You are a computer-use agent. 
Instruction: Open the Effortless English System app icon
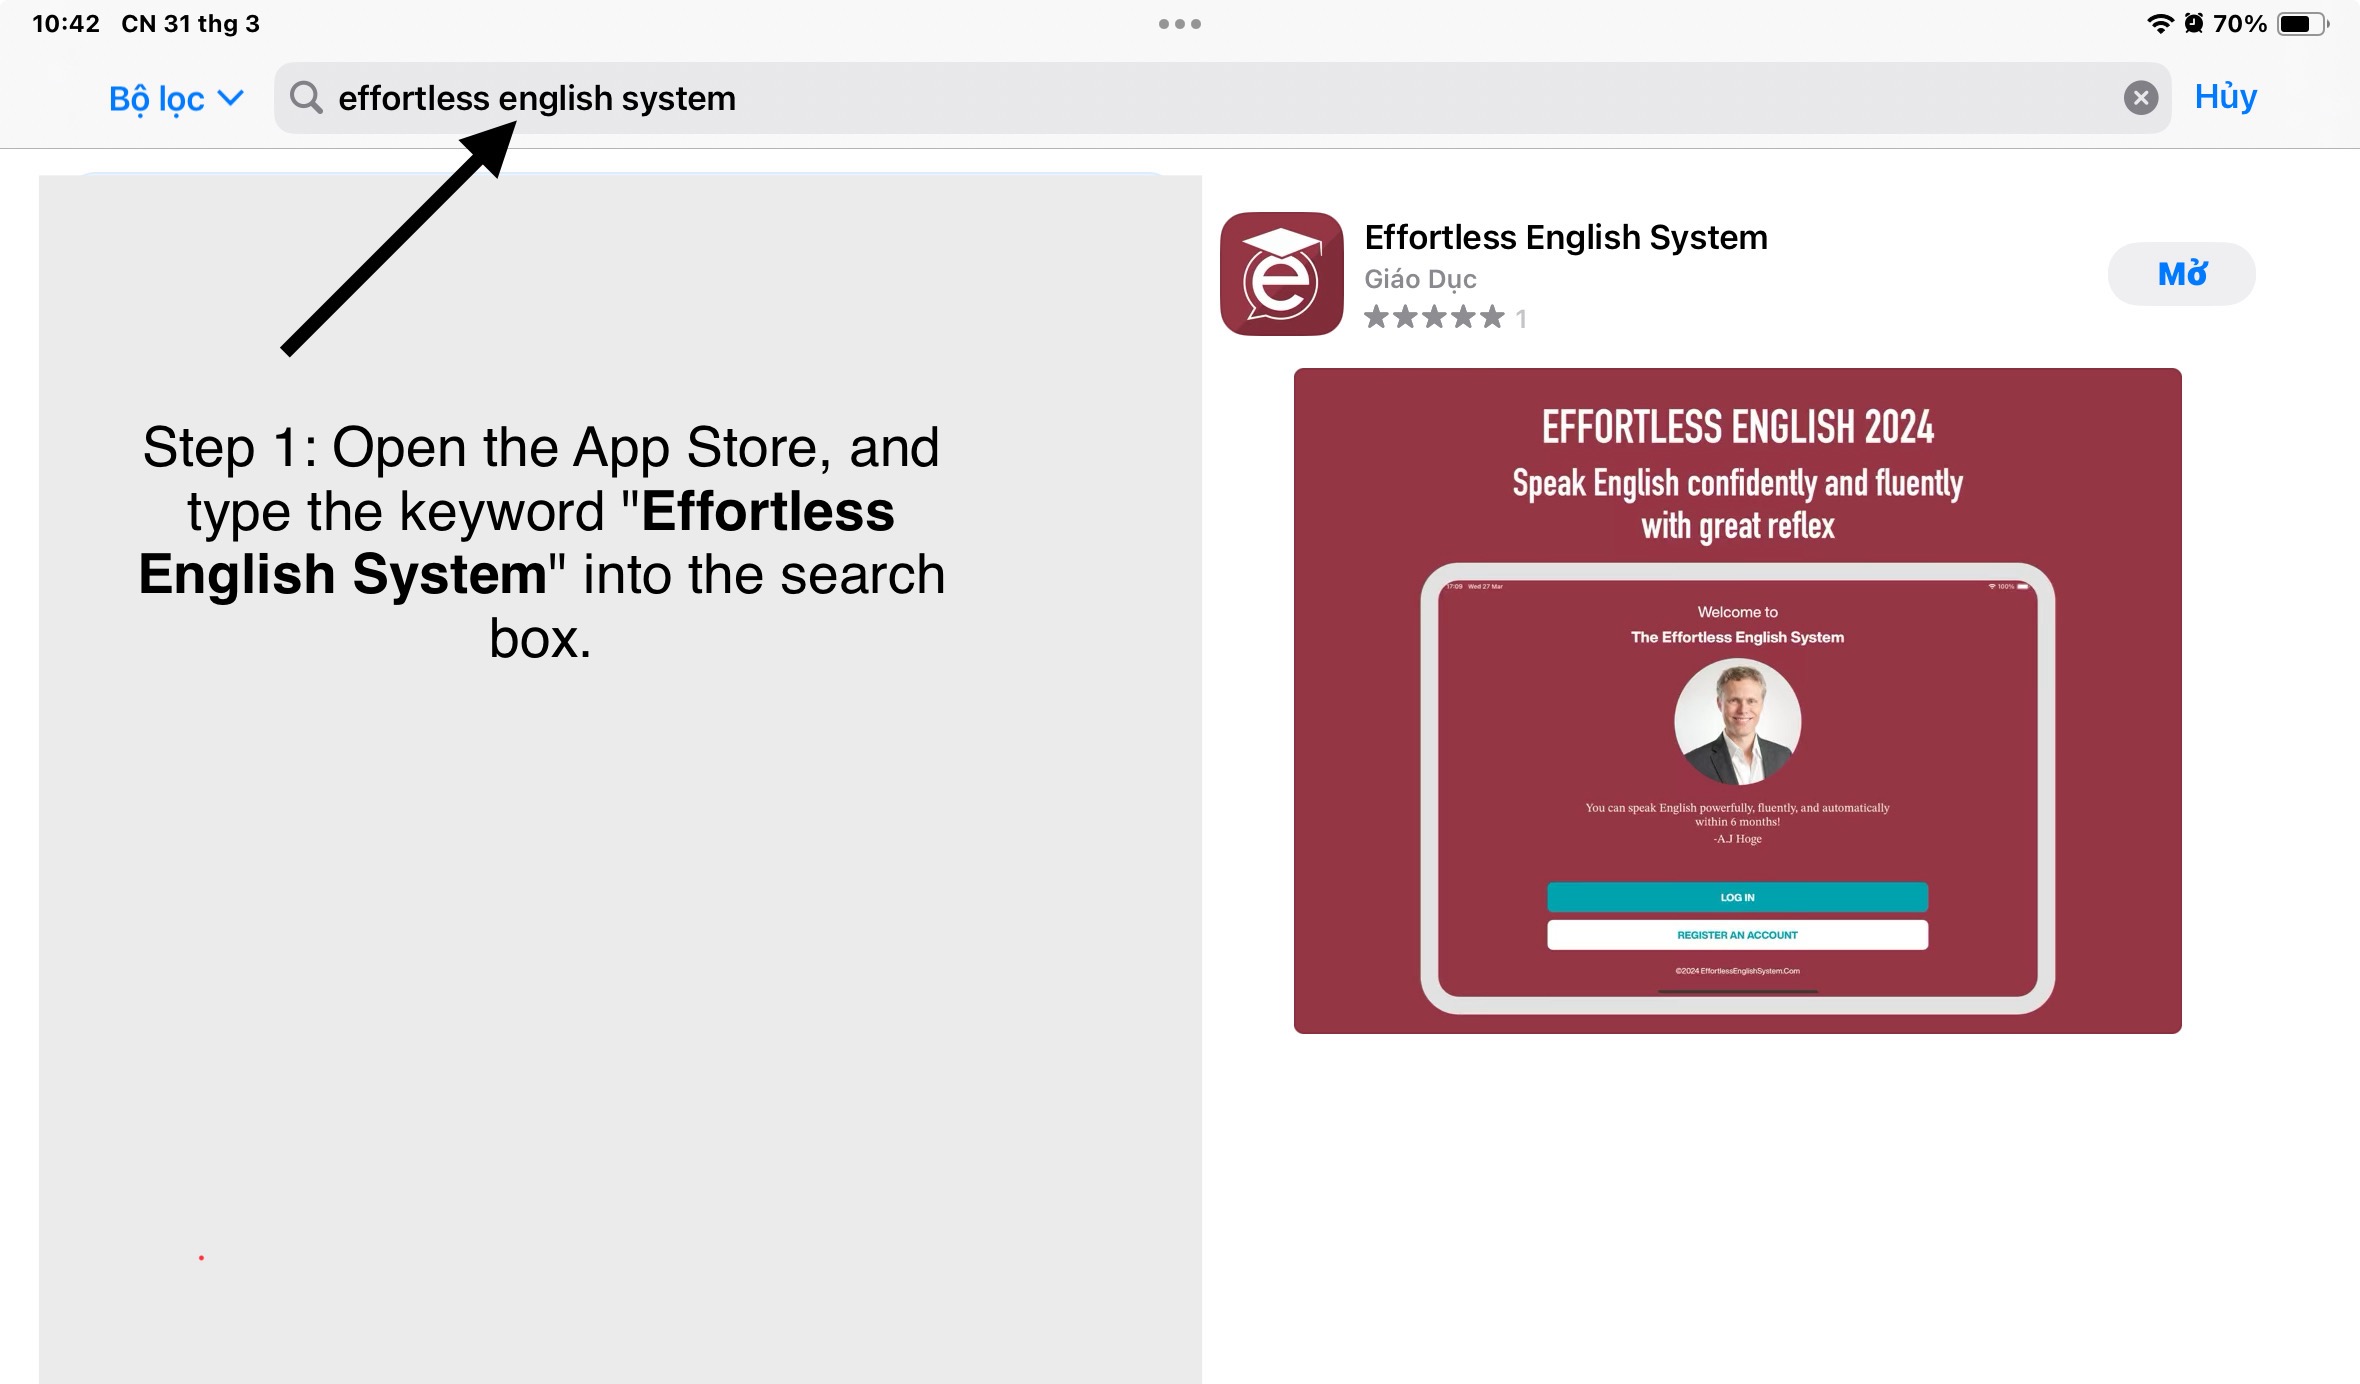click(1281, 274)
